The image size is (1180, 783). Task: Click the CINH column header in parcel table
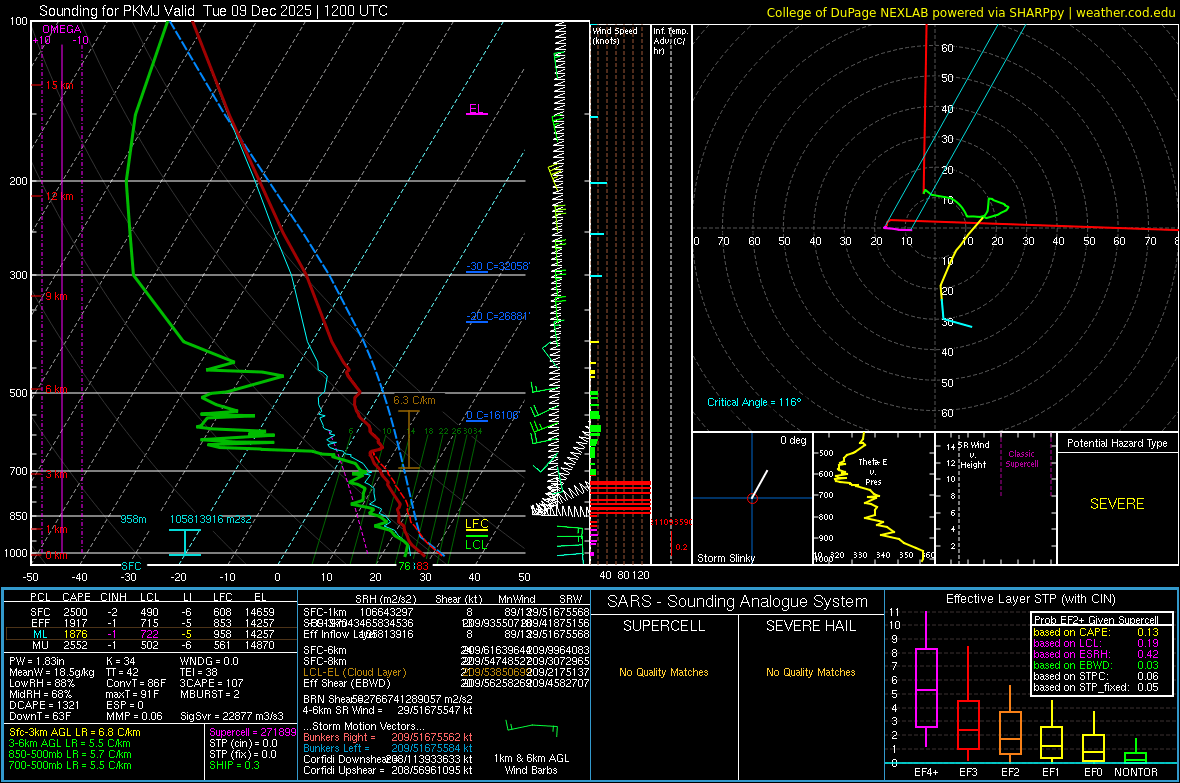[x=114, y=597]
